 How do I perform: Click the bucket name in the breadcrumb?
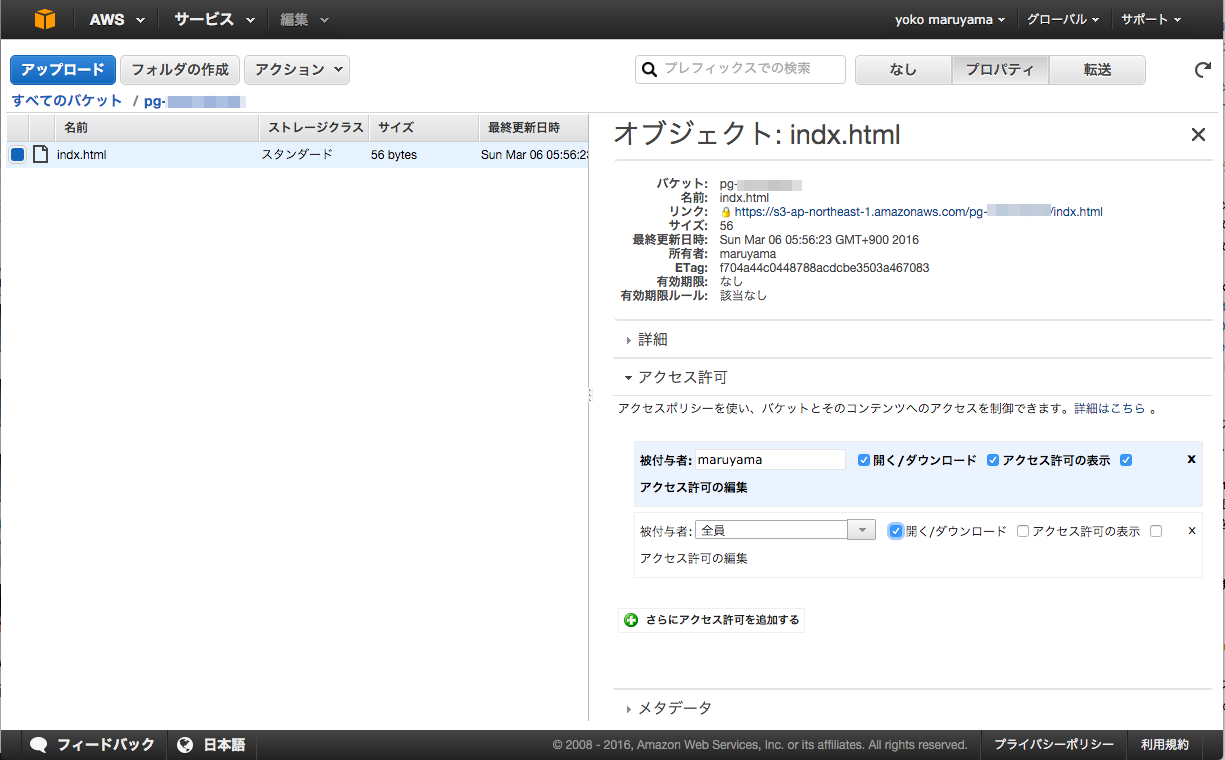[195, 101]
